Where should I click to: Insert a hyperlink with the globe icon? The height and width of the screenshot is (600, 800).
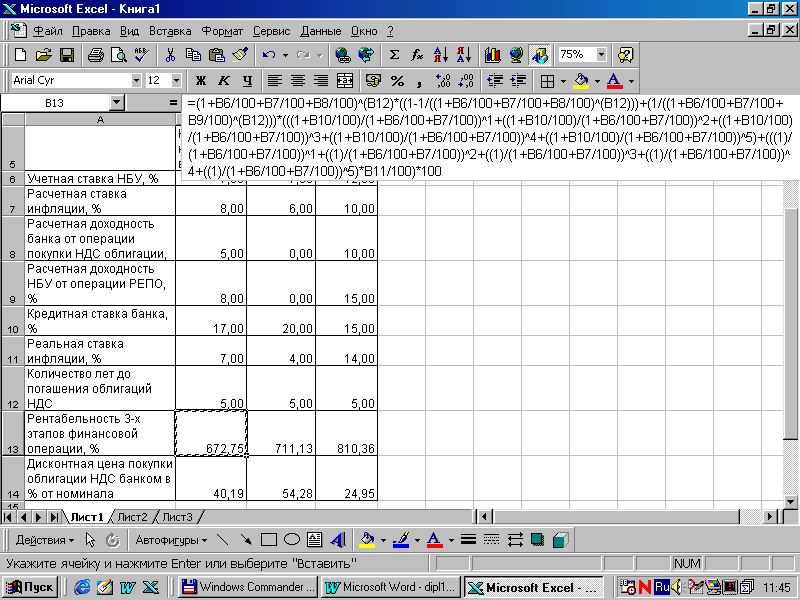pyautogui.click(x=342, y=55)
